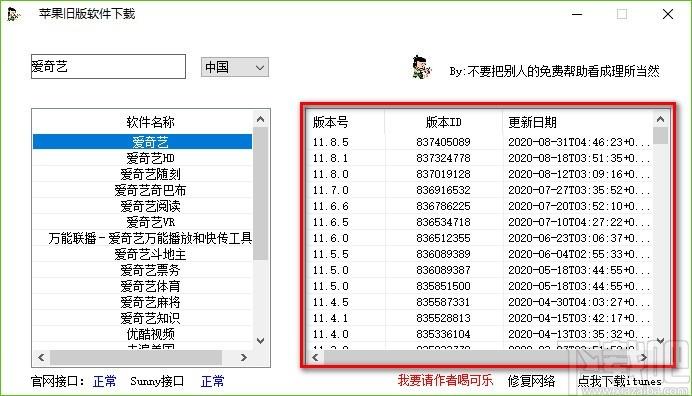Click the search field containing 爱奇艺

point(108,67)
